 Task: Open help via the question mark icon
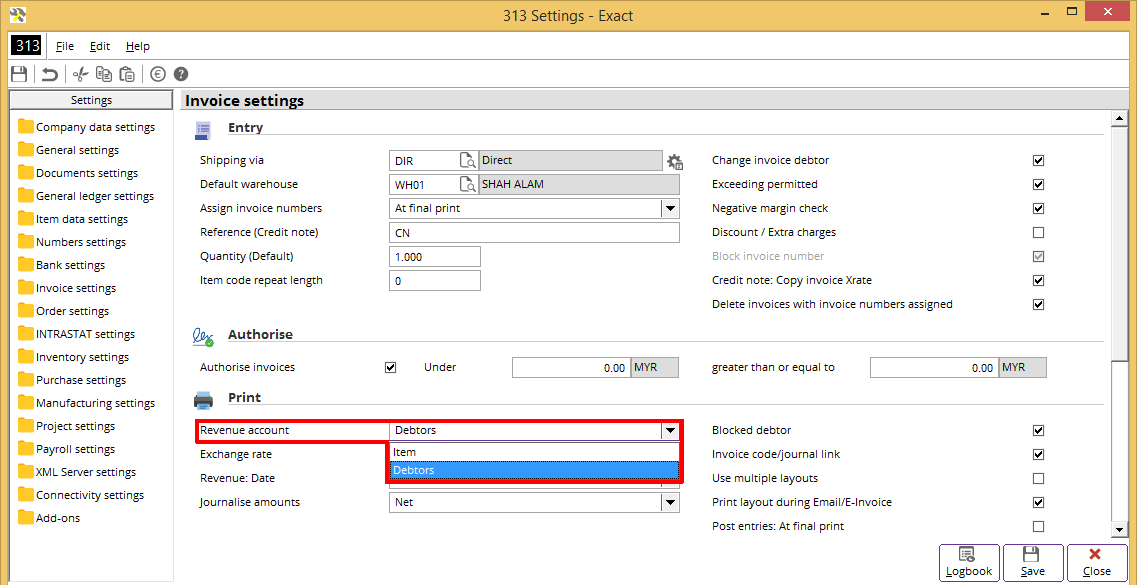click(181, 74)
